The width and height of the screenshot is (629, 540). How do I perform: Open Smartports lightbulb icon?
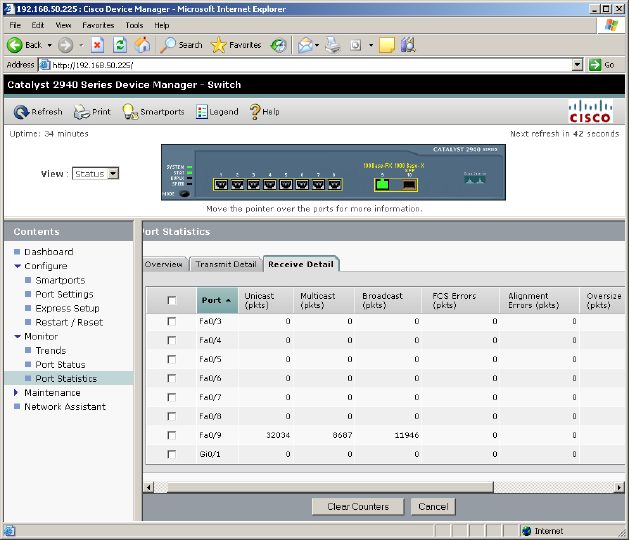(x=130, y=112)
